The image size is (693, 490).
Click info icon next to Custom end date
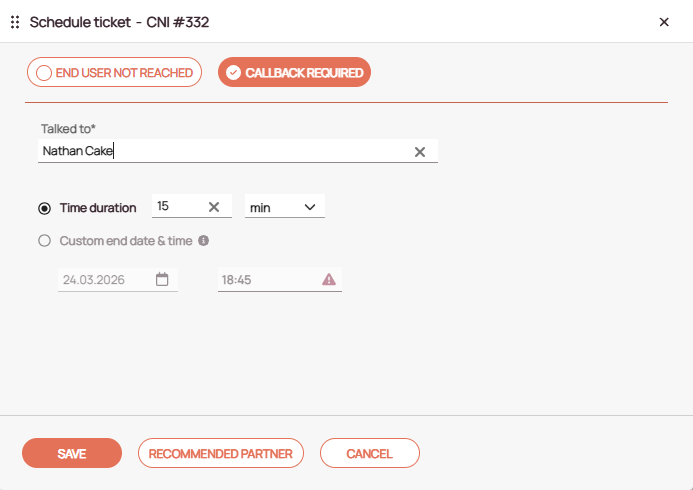click(203, 241)
